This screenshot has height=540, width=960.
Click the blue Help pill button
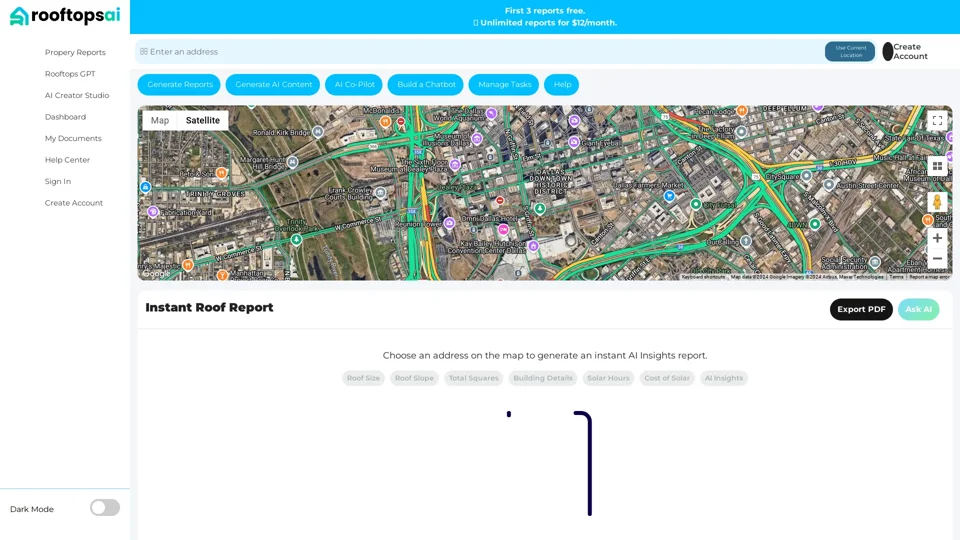click(x=562, y=84)
